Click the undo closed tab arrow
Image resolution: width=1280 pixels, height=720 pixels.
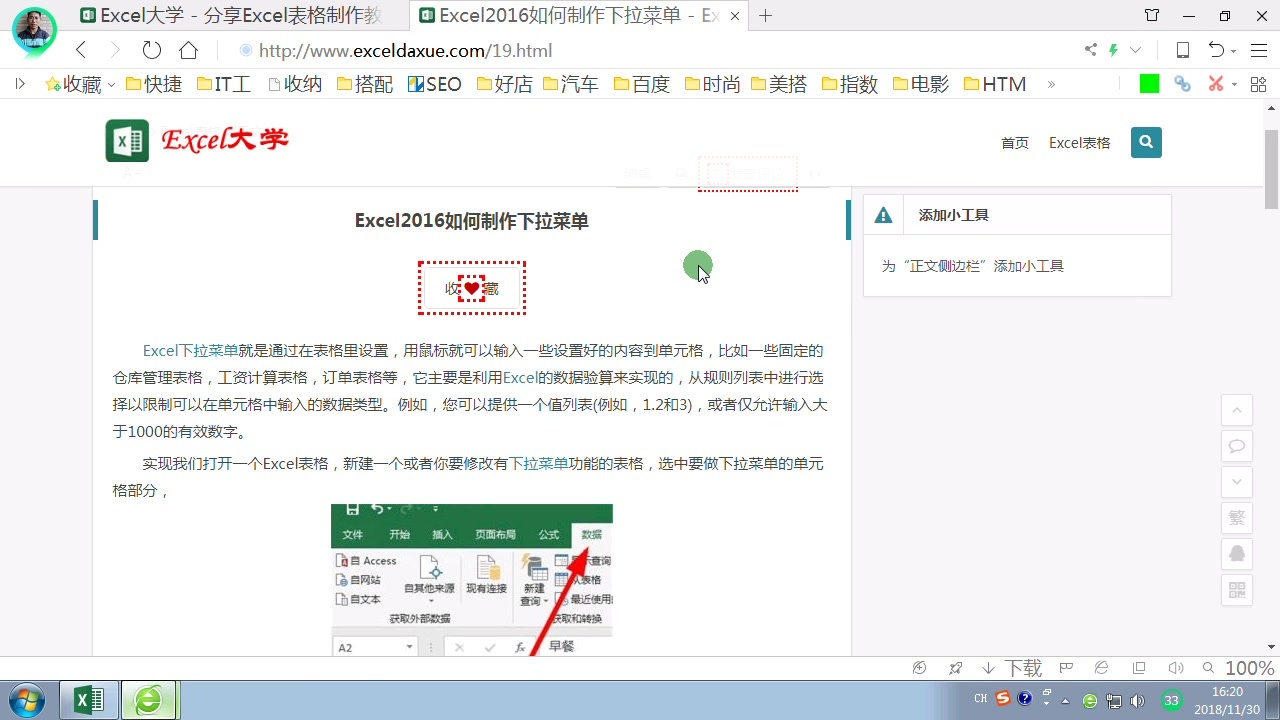pos(1215,50)
